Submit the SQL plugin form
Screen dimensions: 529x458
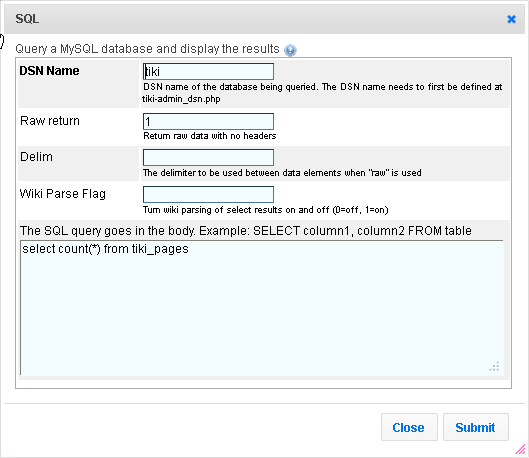pyautogui.click(x=476, y=427)
